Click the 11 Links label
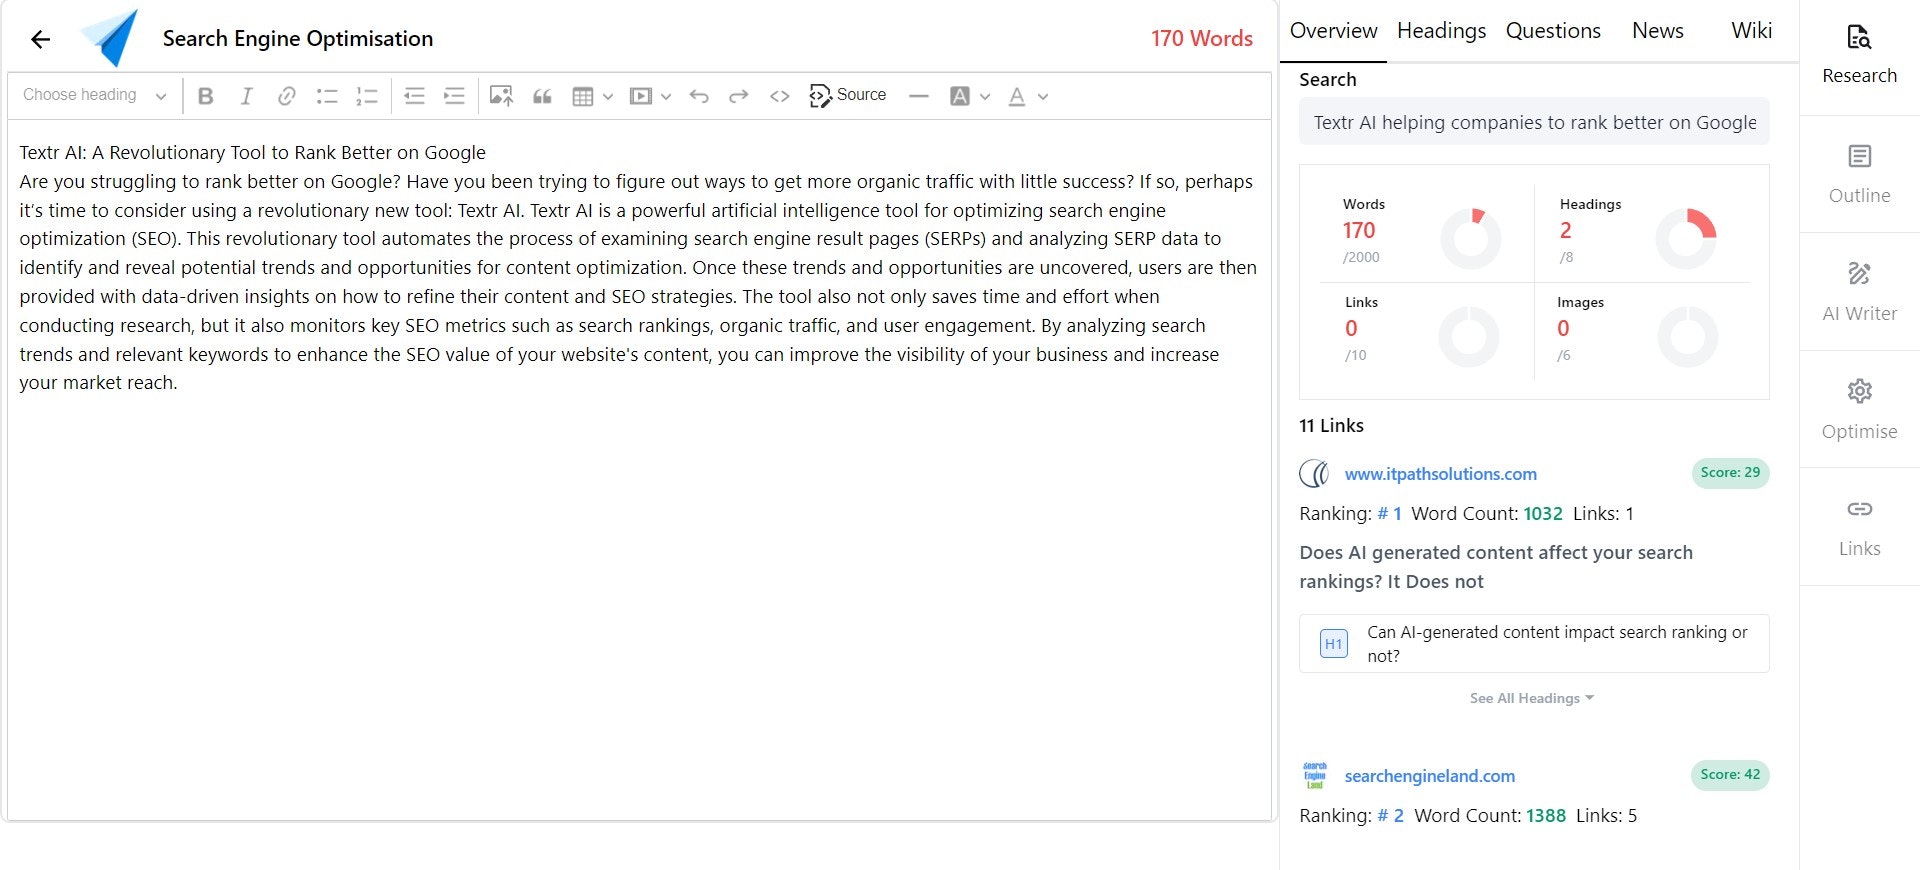 tap(1331, 426)
